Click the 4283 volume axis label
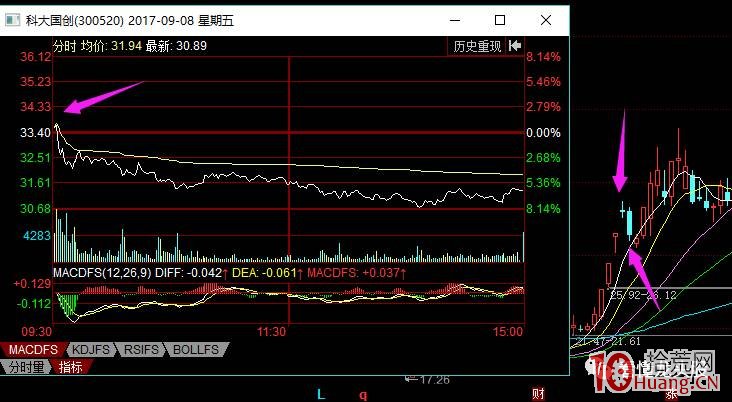The height and width of the screenshot is (402, 732). click(x=37, y=235)
